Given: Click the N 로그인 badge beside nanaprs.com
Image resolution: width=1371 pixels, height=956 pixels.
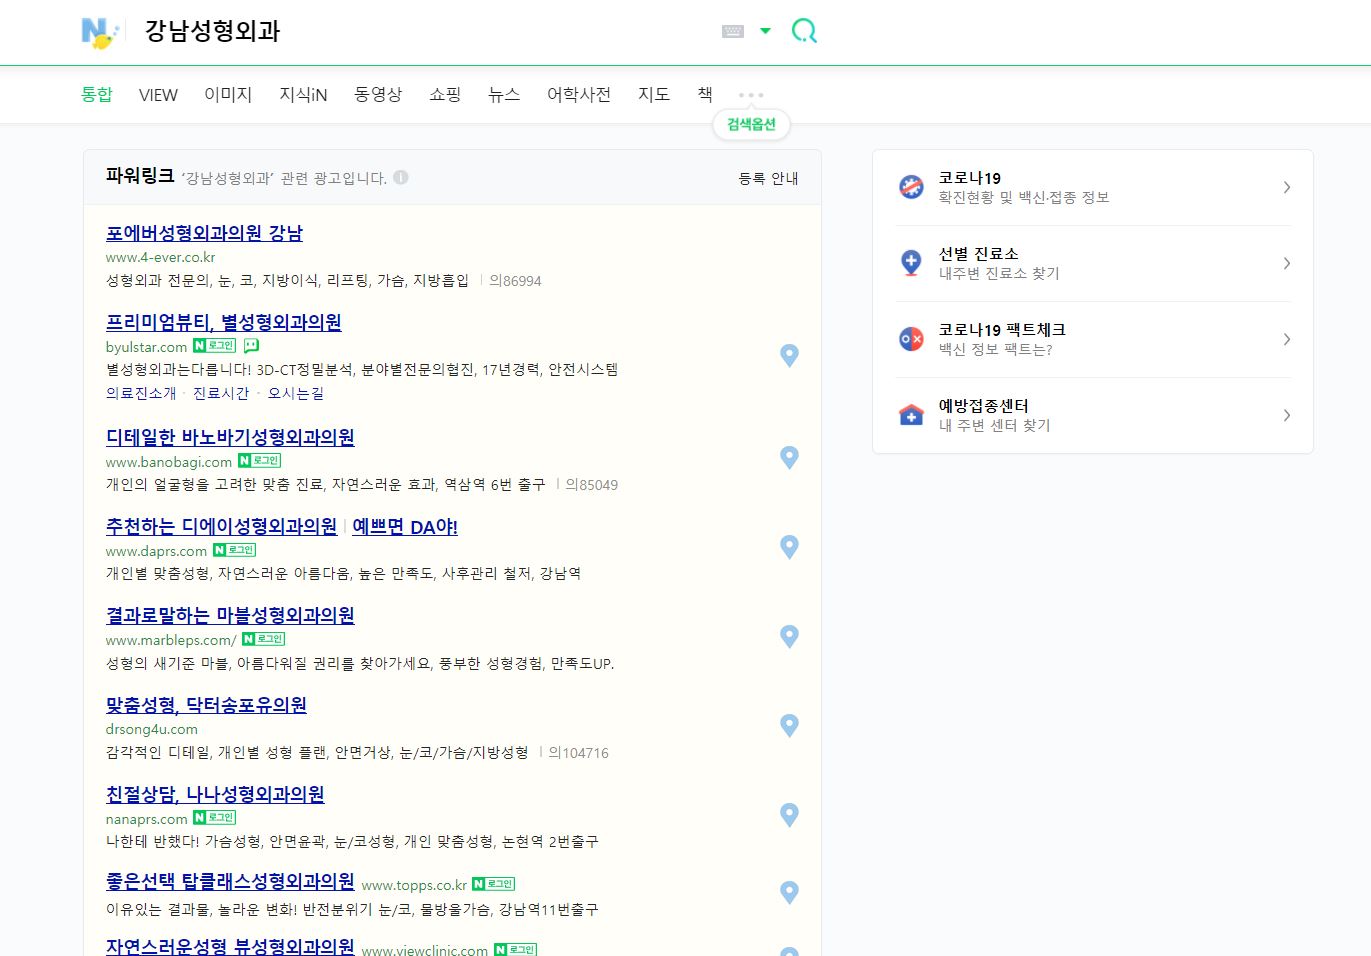Looking at the screenshot, I should pos(214,818).
